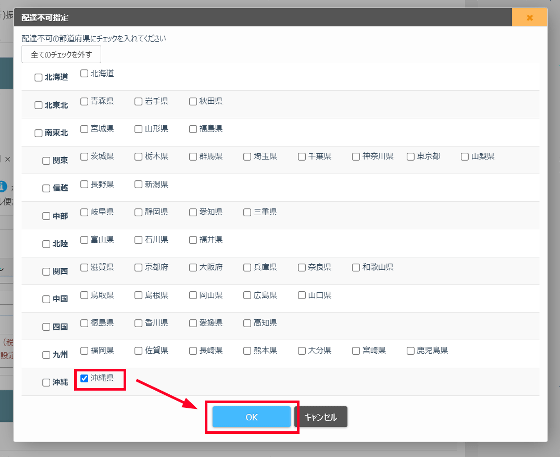Image resolution: width=560 pixels, height=457 pixels.
Task: Tick the 大阪府 checkbox
Action: point(193,267)
